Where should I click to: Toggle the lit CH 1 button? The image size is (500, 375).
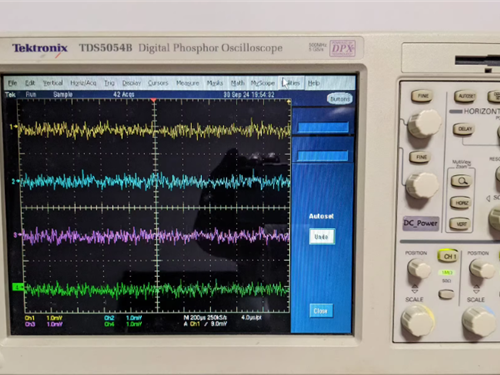[x=449, y=256]
